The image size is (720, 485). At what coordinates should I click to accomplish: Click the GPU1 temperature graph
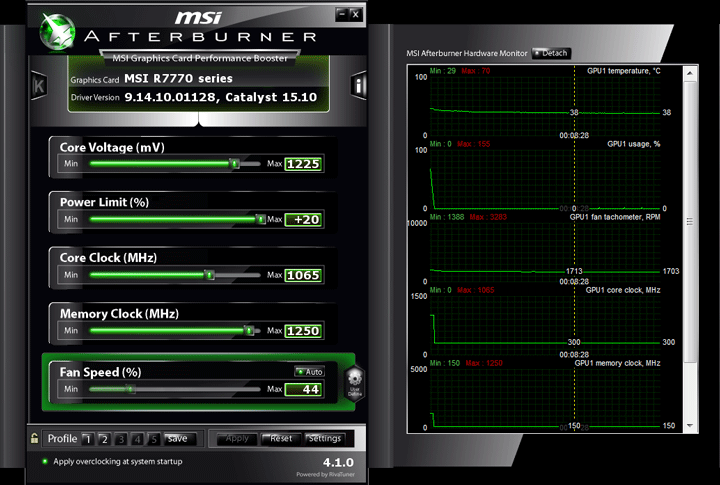click(545, 107)
